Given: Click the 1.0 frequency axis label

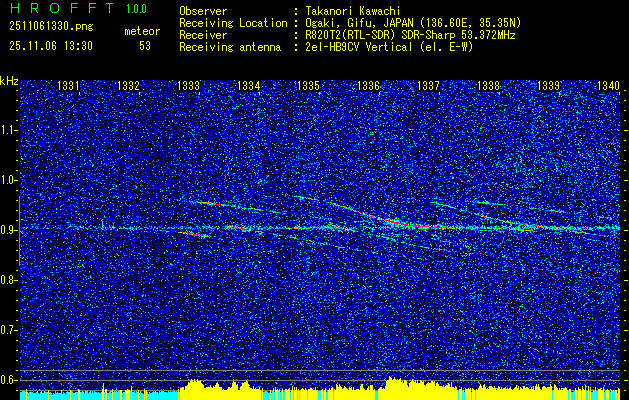Looking at the screenshot, I should click(8, 180).
